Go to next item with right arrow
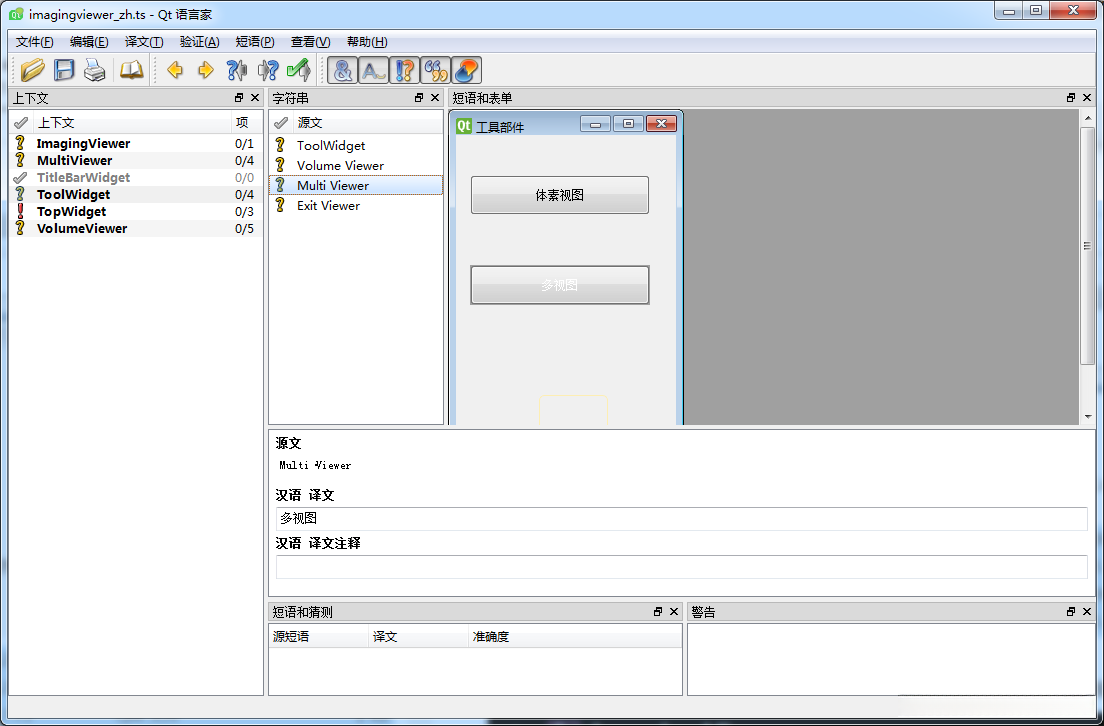Image resolution: width=1104 pixels, height=726 pixels. tap(206, 70)
